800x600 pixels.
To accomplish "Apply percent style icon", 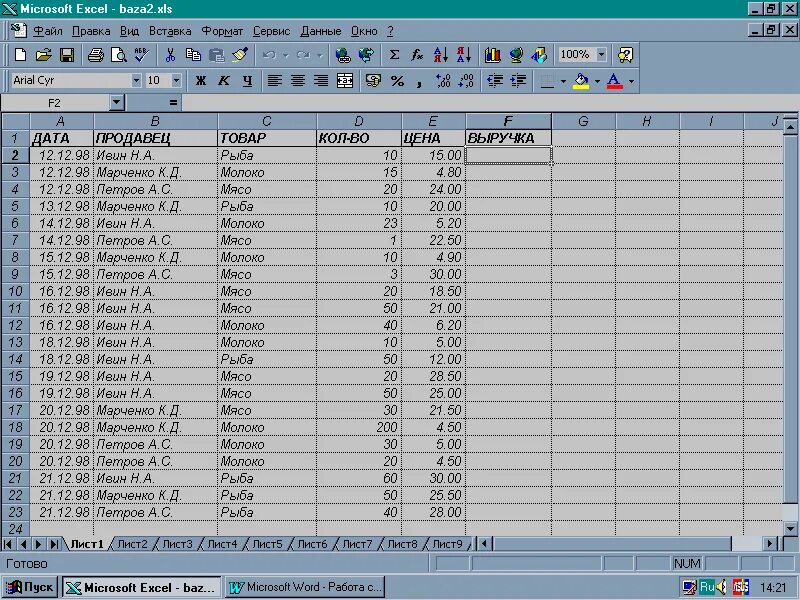I will (397, 81).
